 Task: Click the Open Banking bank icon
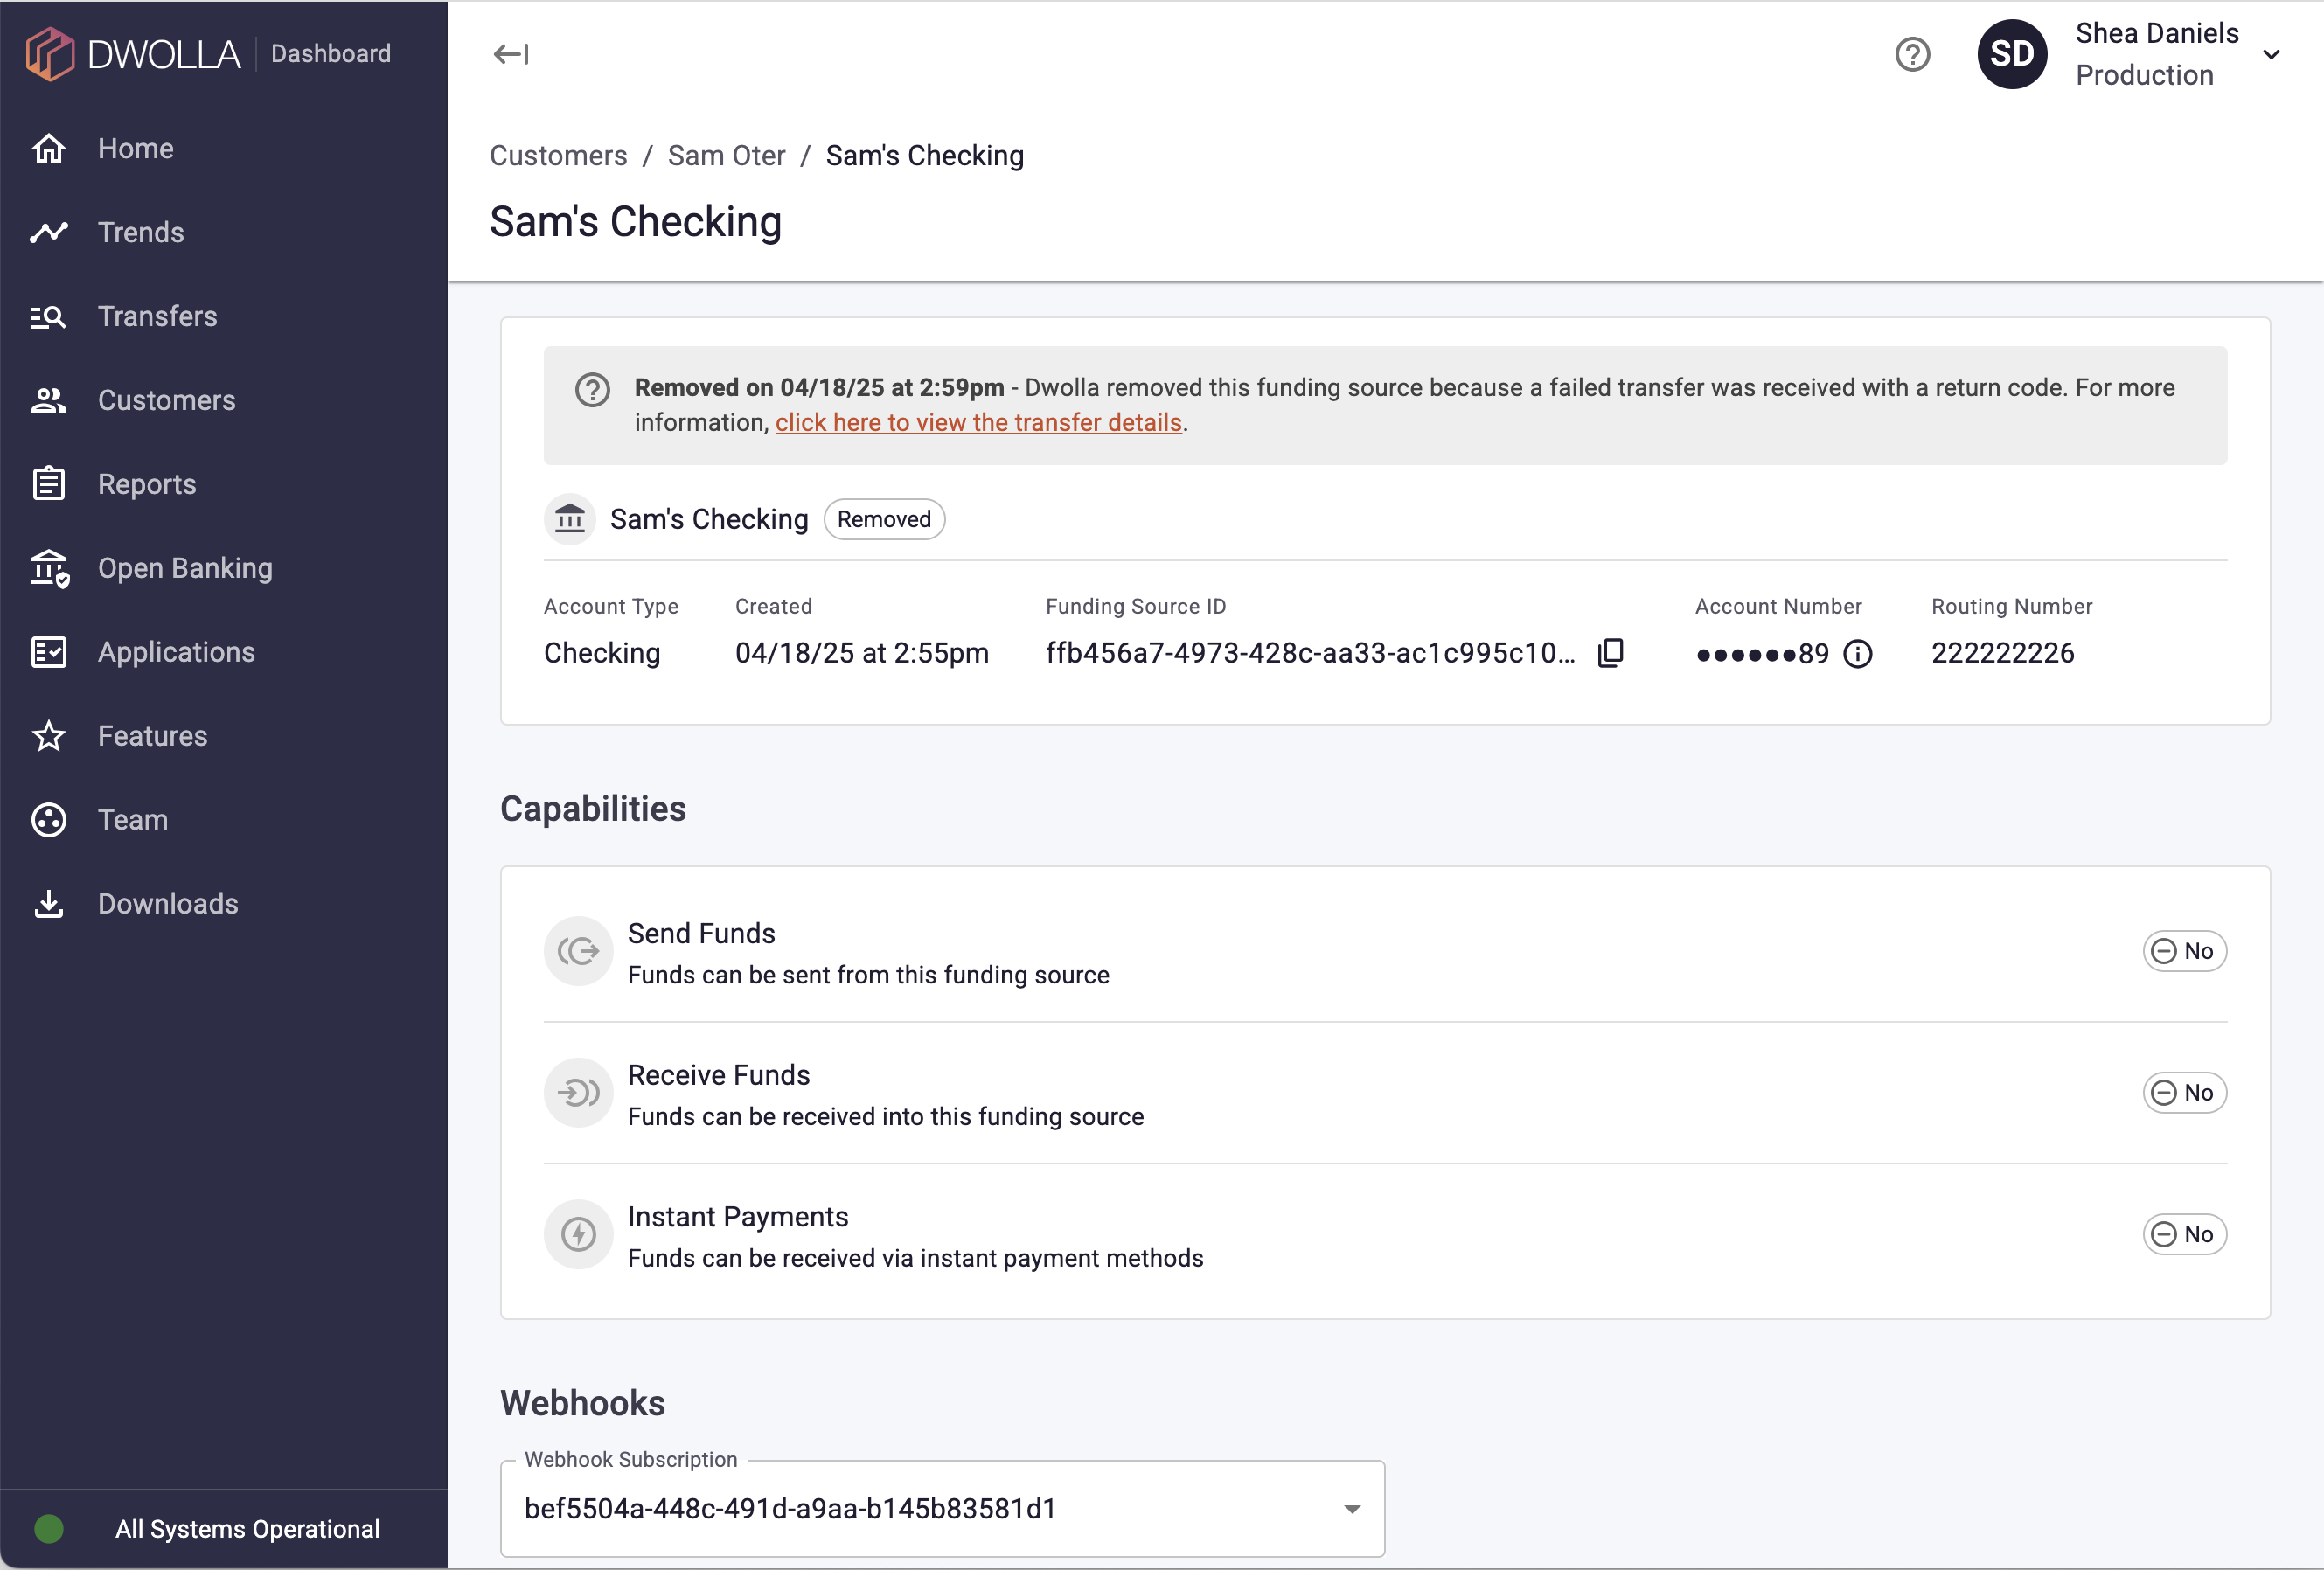point(49,568)
